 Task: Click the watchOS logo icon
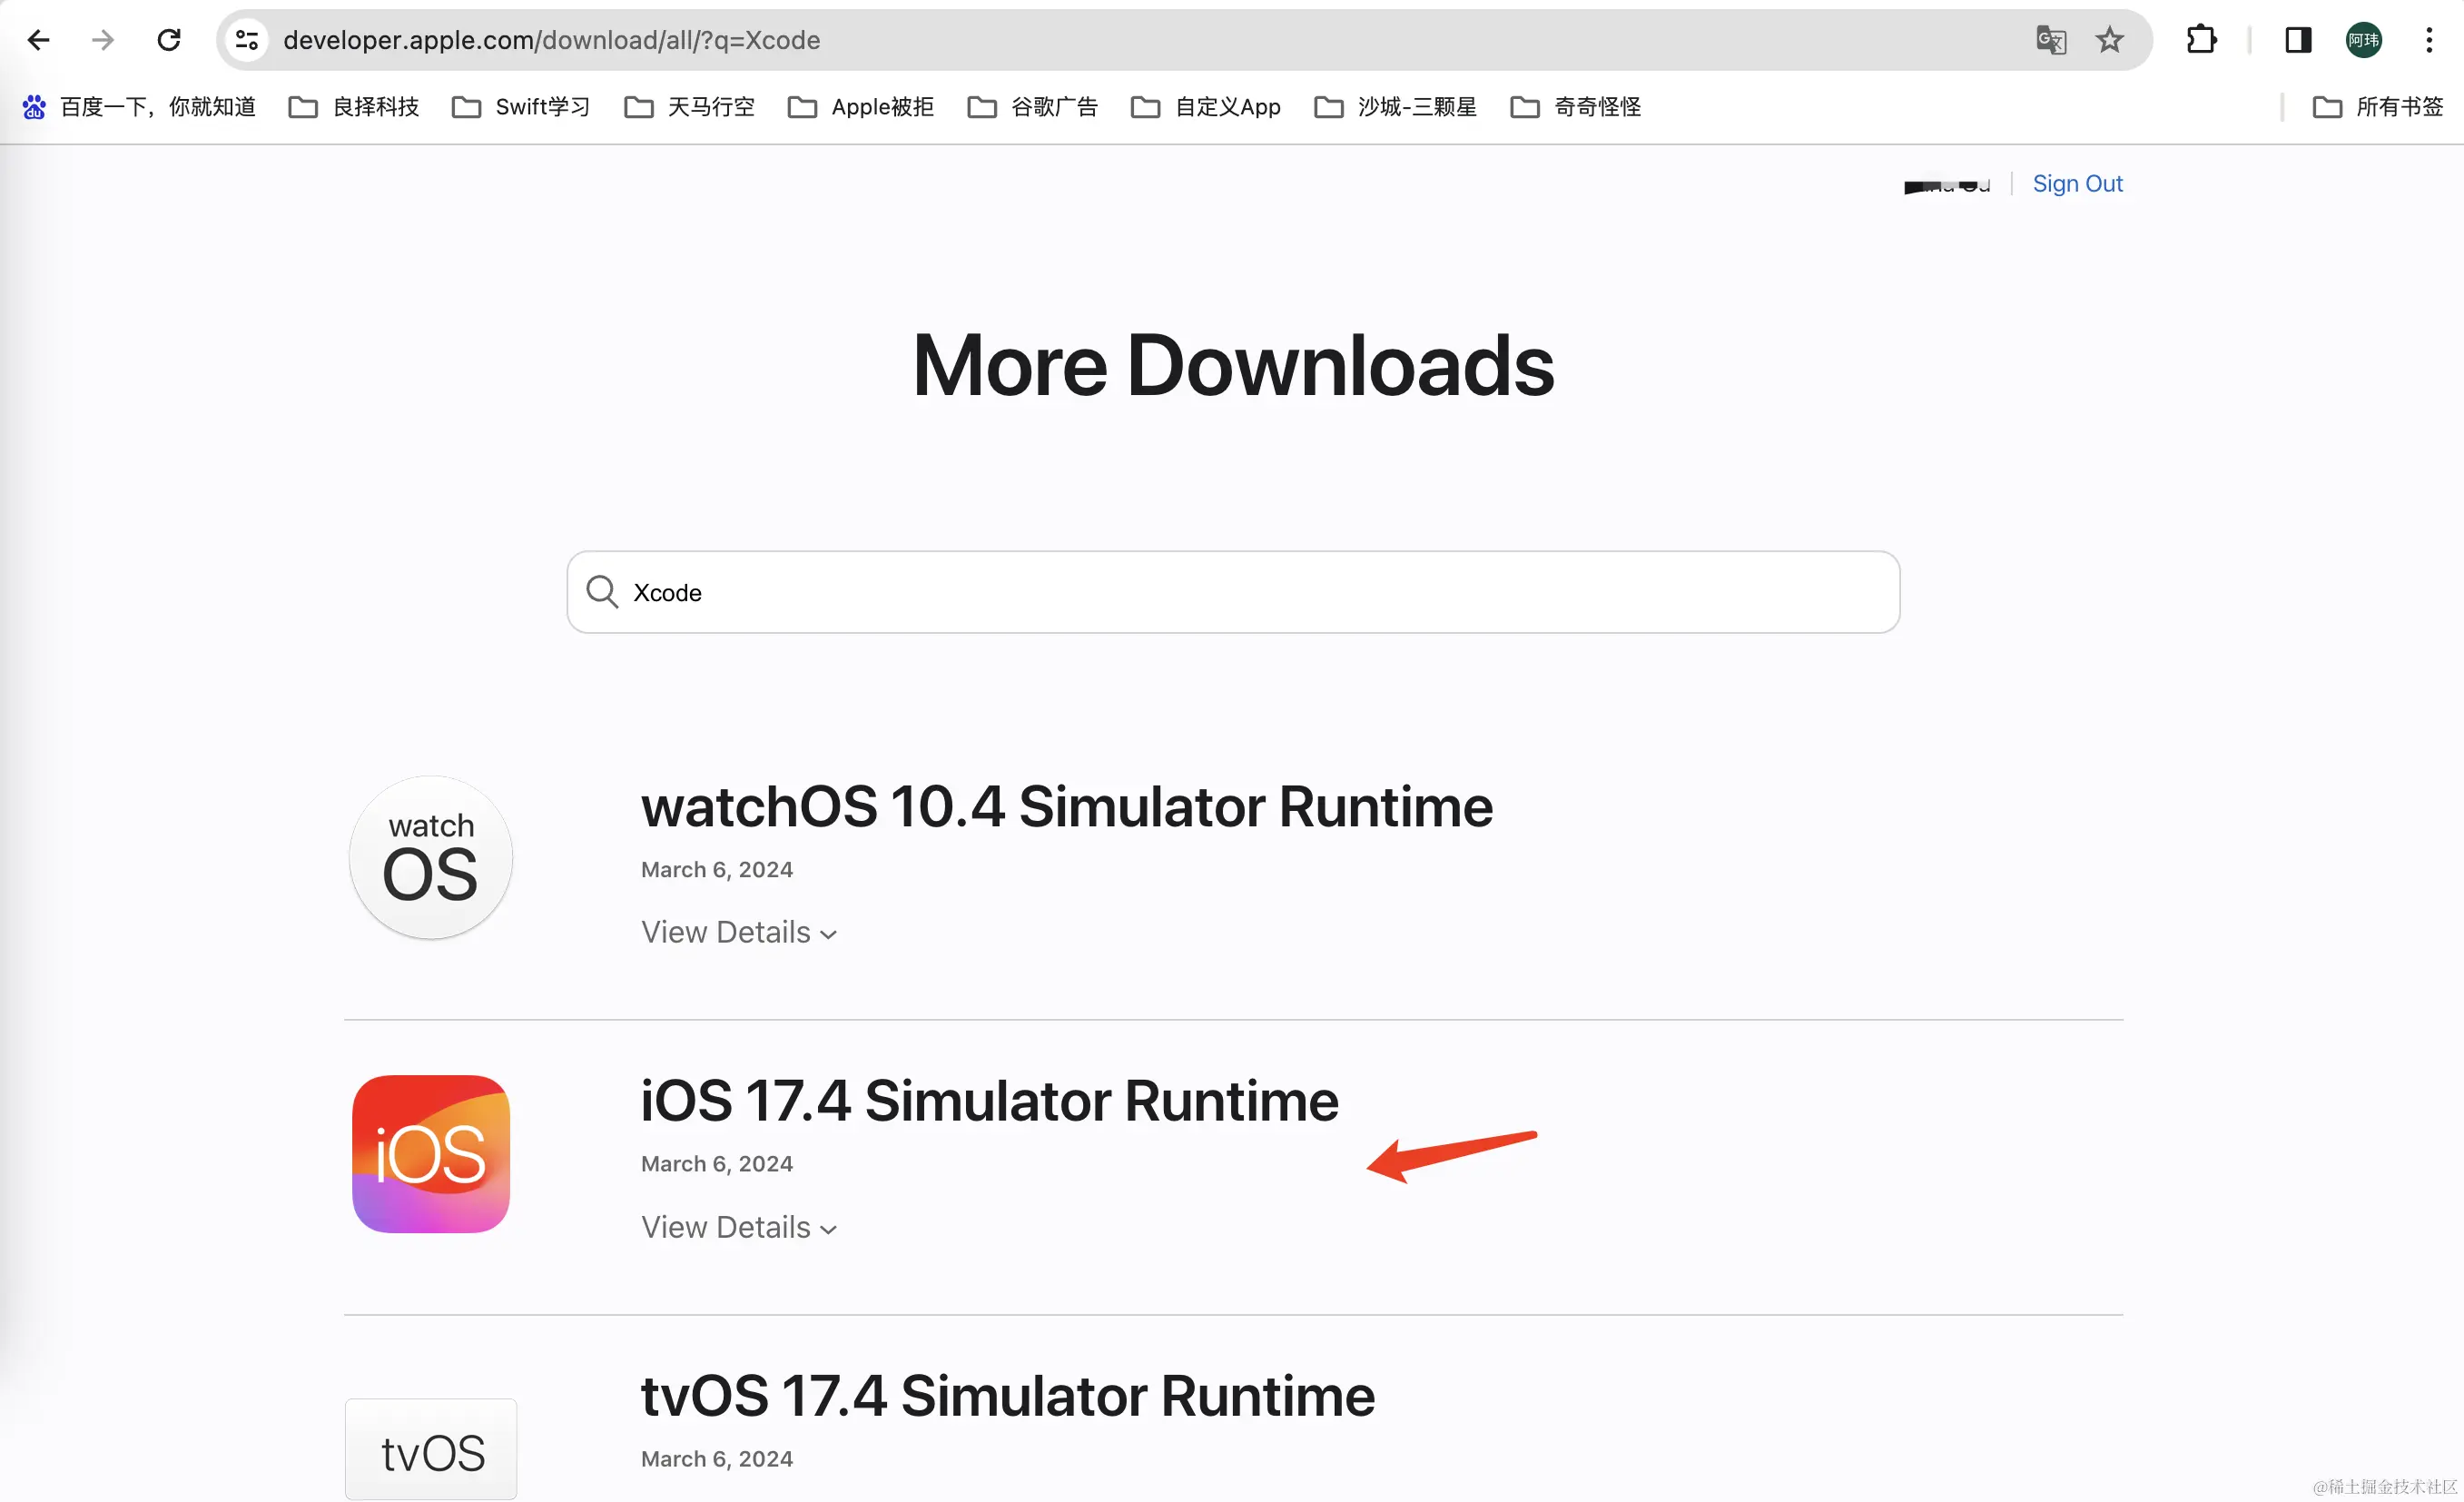431,858
